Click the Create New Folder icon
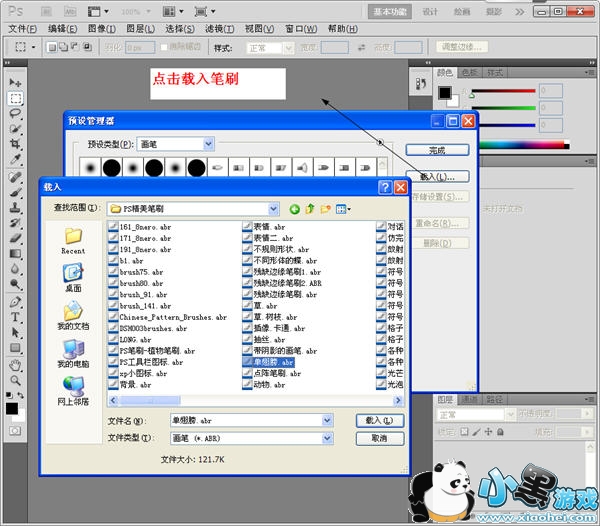Image resolution: width=600 pixels, height=526 pixels. coord(327,209)
